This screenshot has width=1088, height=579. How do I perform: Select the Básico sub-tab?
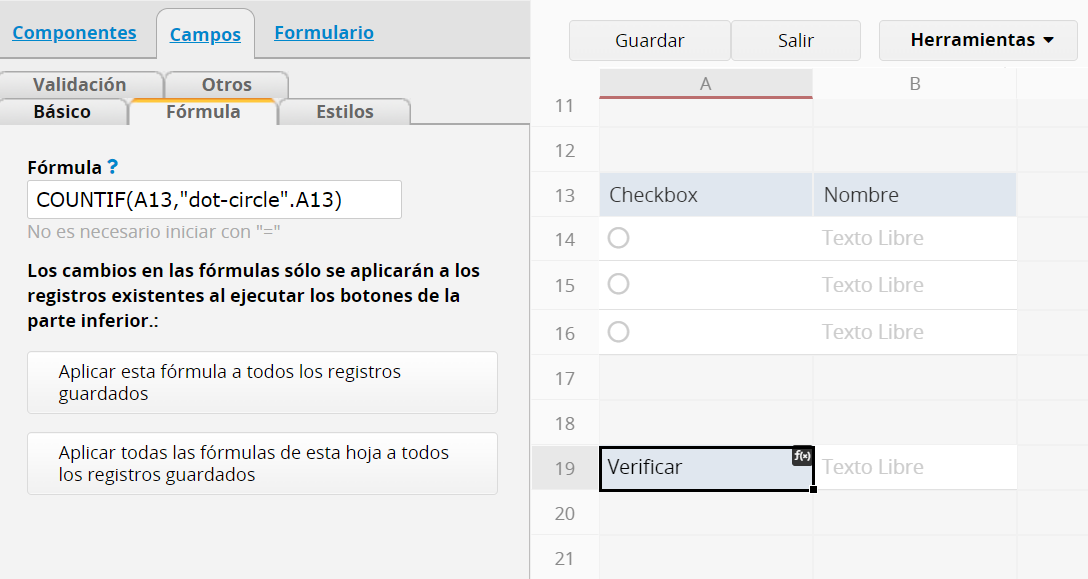click(x=62, y=112)
